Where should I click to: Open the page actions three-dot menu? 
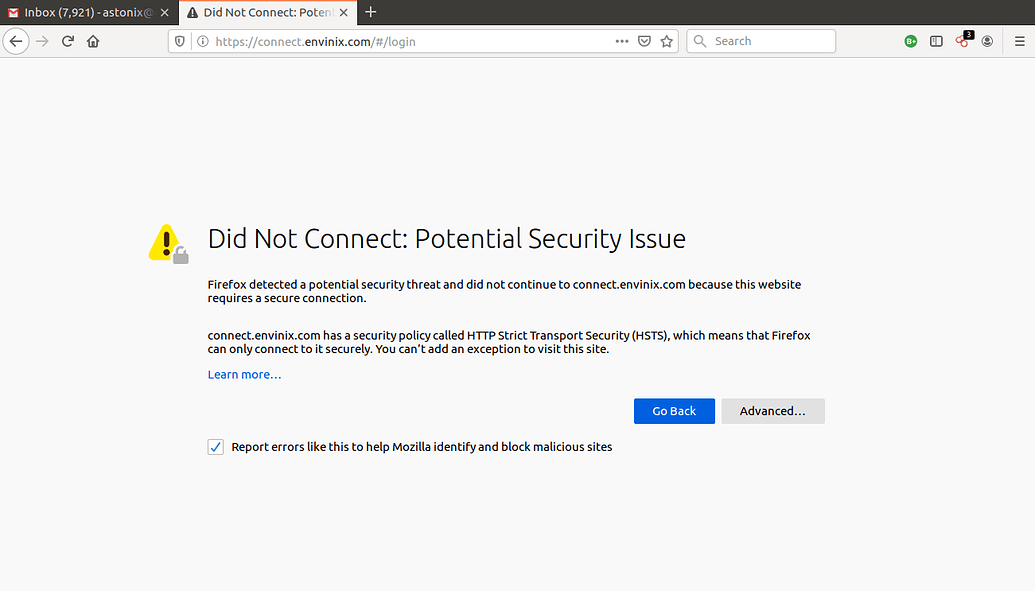pos(622,41)
